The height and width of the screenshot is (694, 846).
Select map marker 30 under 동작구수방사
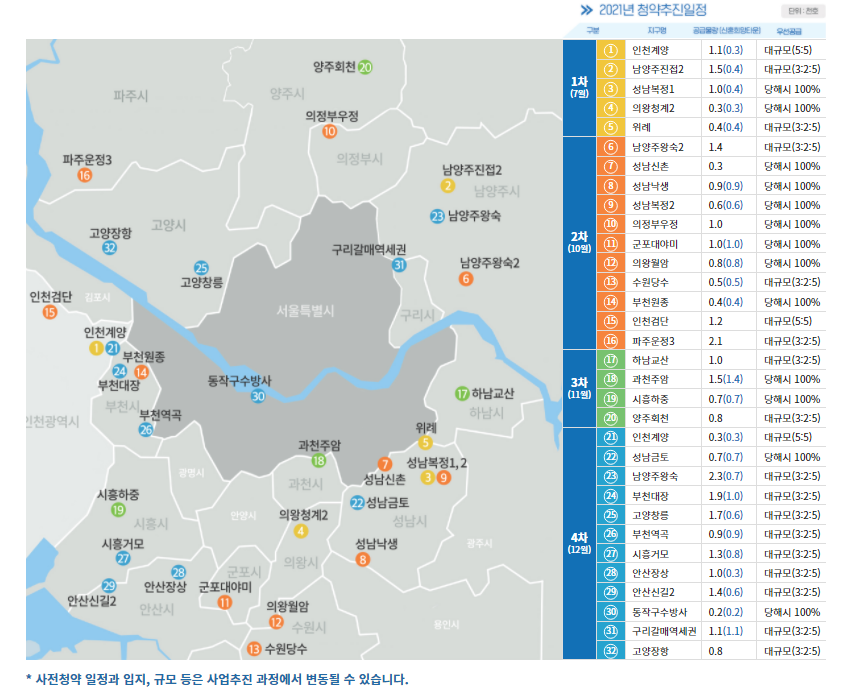(258, 396)
